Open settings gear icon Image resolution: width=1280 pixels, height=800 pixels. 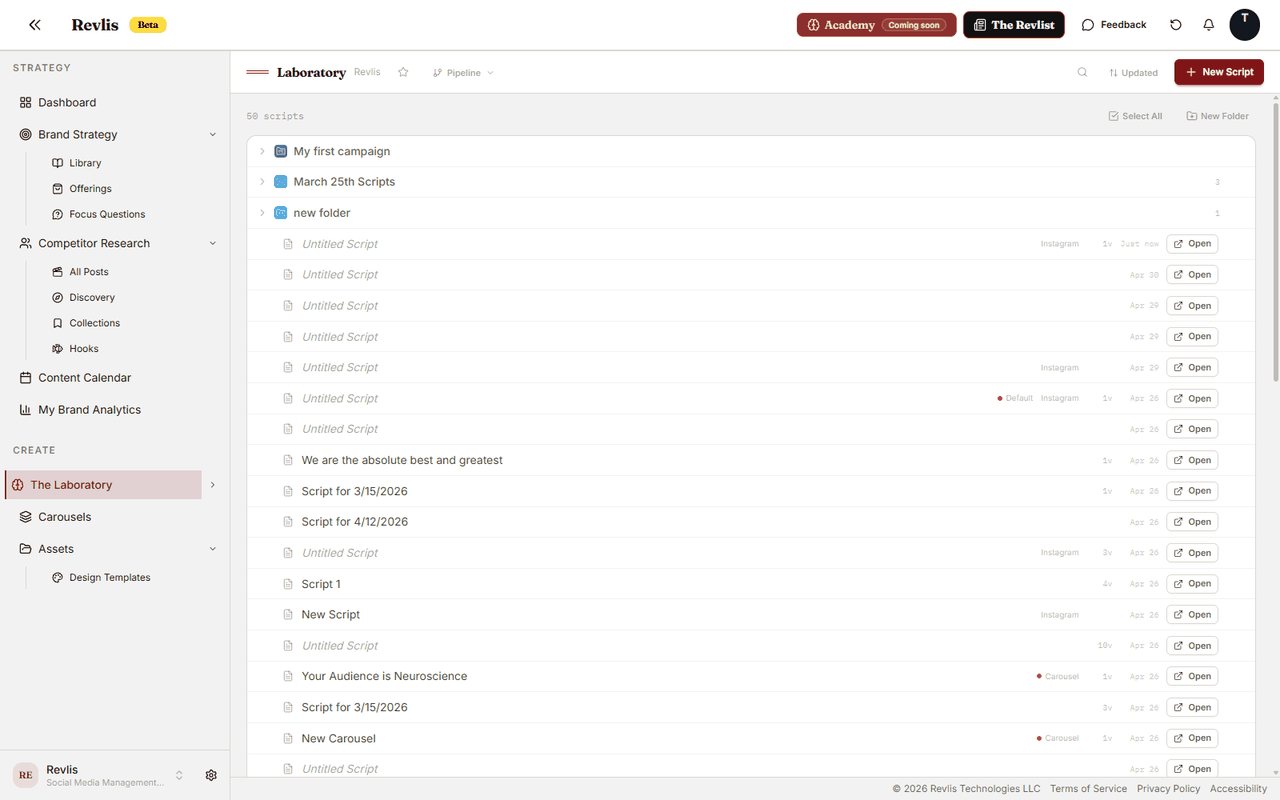coord(211,775)
